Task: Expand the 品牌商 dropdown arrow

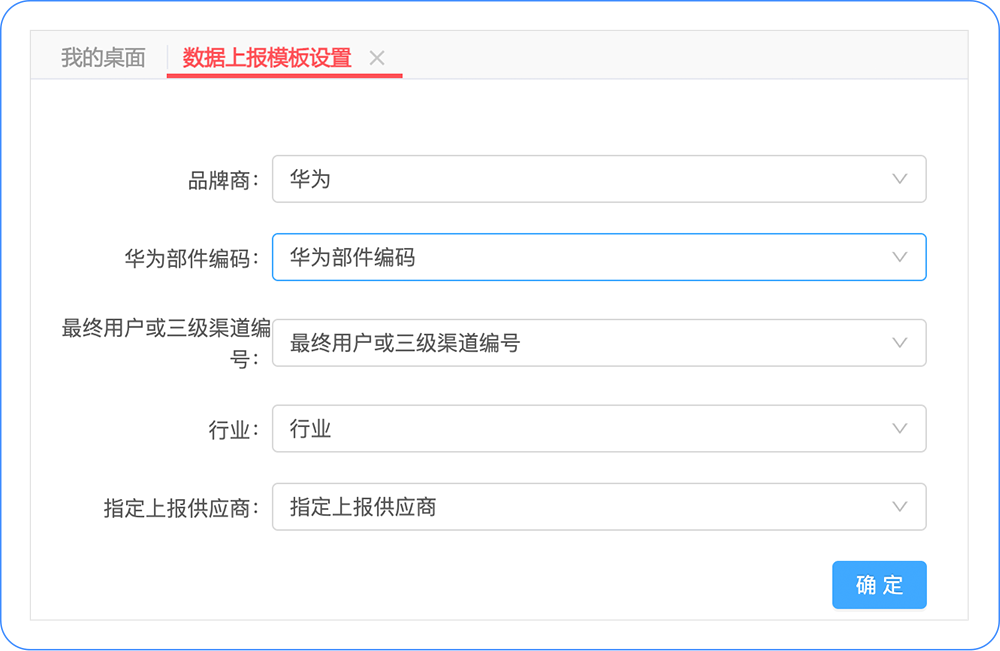Action: [899, 179]
